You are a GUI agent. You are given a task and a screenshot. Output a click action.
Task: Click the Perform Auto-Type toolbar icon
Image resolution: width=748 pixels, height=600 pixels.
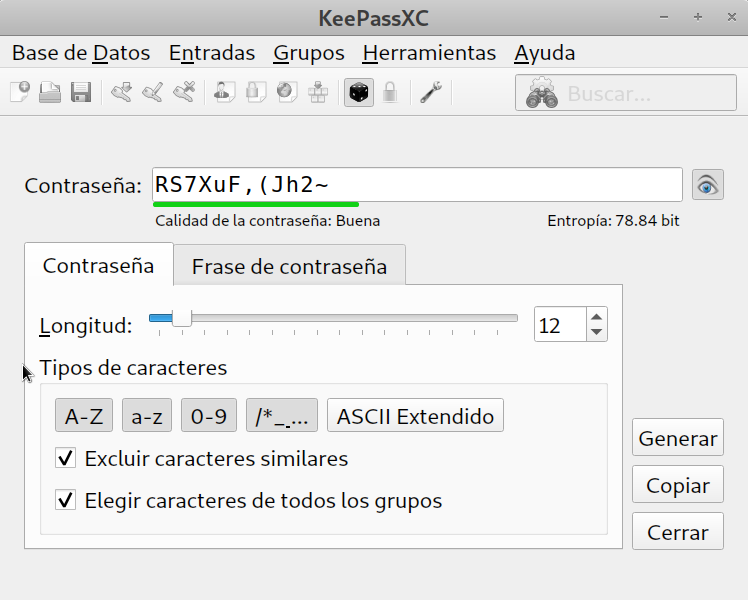(318, 92)
